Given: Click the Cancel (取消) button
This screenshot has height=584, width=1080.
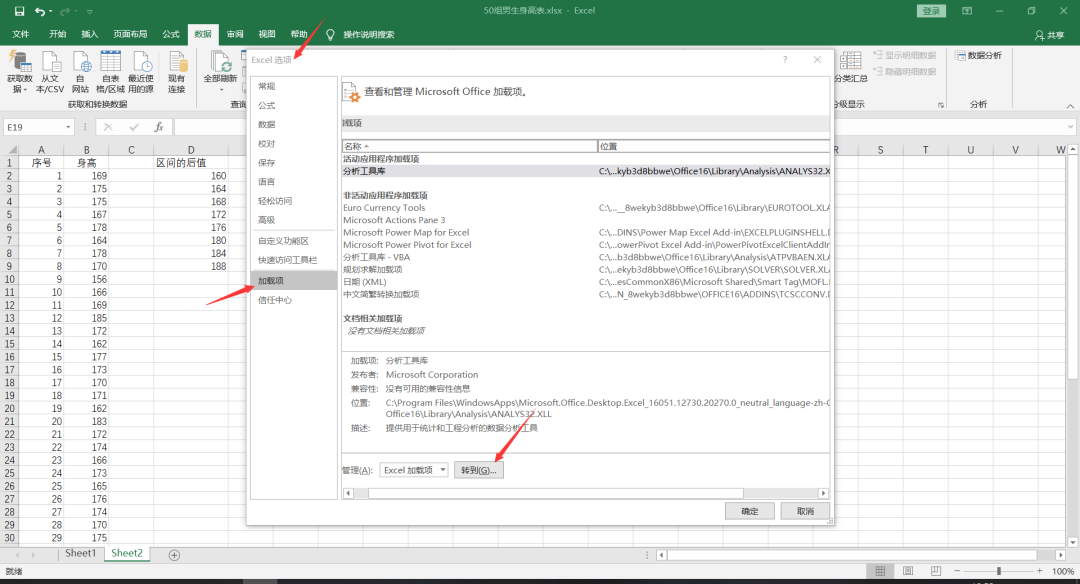Looking at the screenshot, I should coord(804,511).
